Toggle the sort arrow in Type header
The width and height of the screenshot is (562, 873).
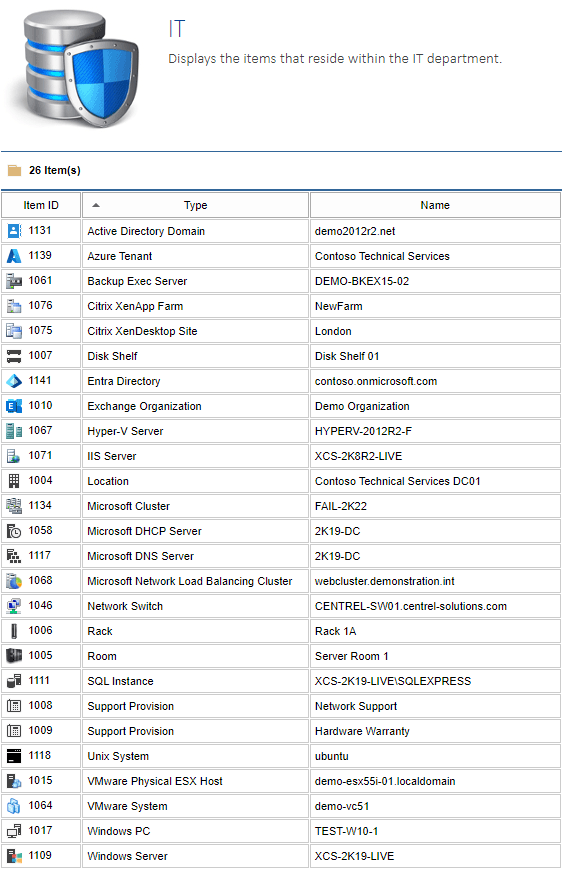point(96,205)
